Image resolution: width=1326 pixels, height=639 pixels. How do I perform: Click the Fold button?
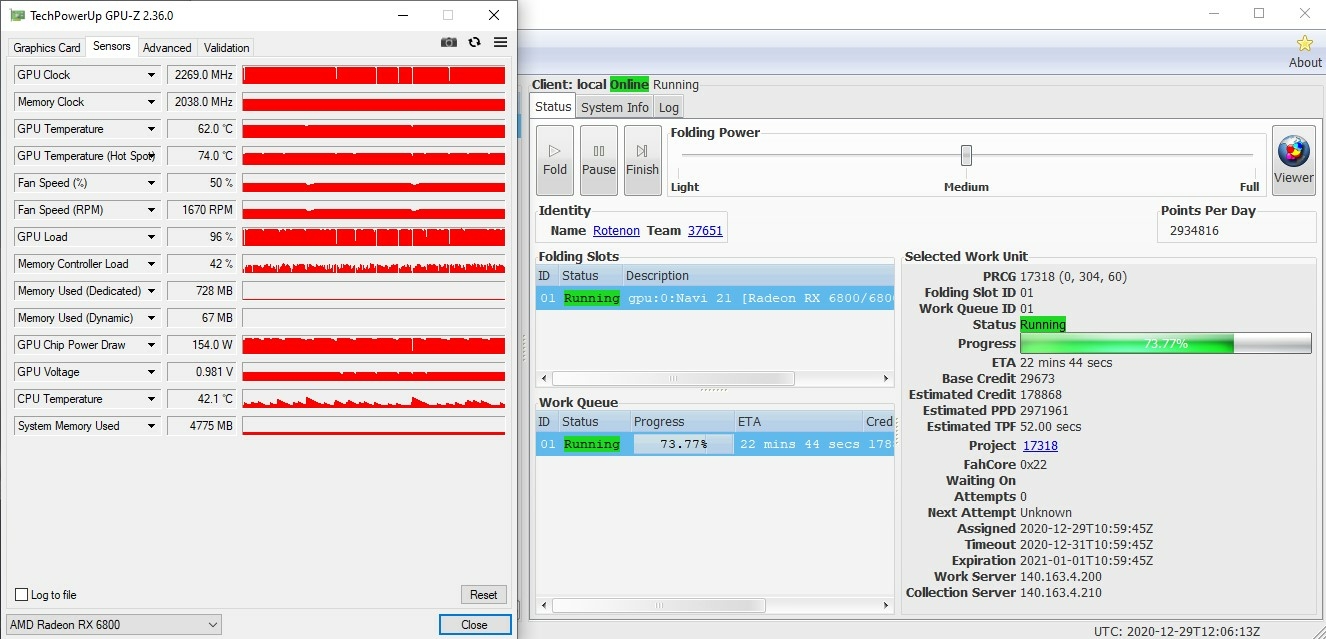[555, 160]
